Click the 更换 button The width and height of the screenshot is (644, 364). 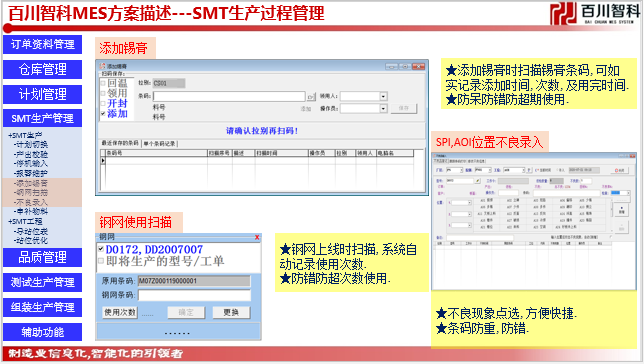tap(231, 312)
